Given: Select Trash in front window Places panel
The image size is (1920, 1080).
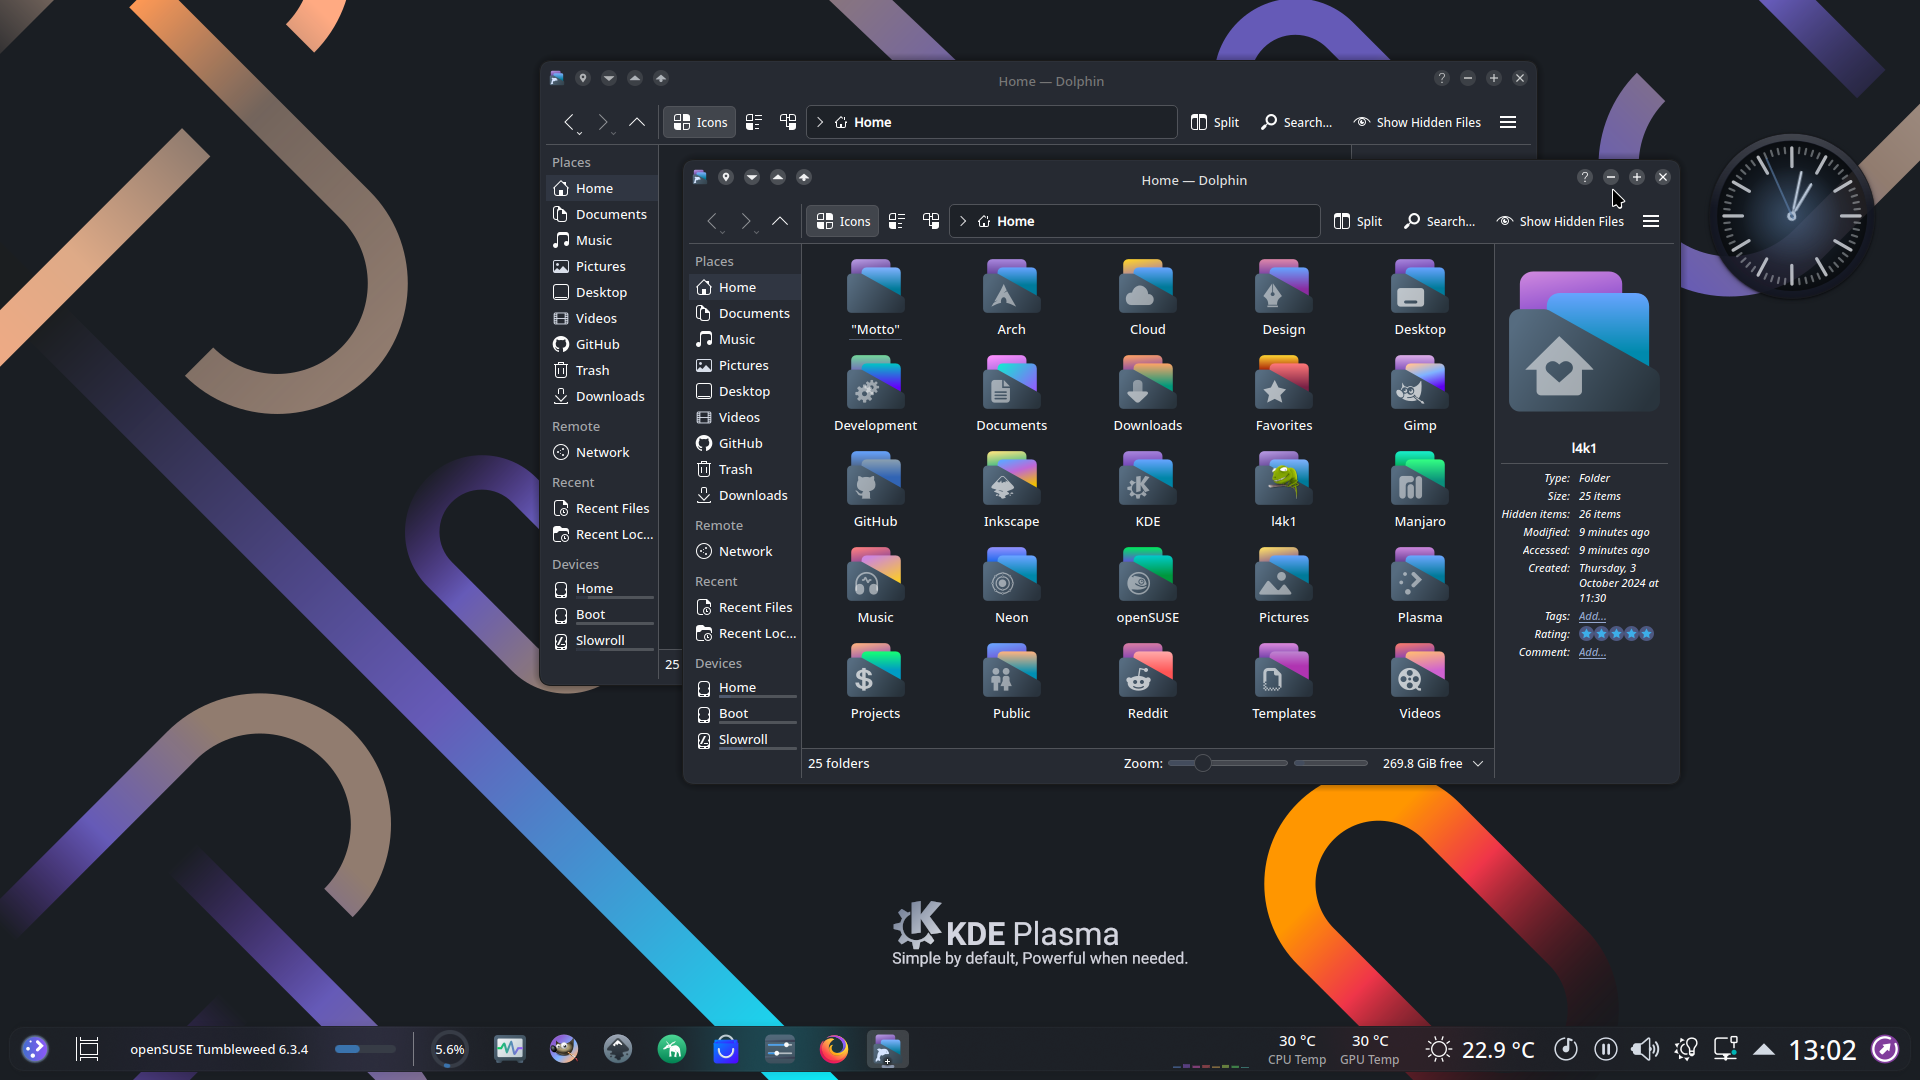Looking at the screenshot, I should click(x=745, y=469).
